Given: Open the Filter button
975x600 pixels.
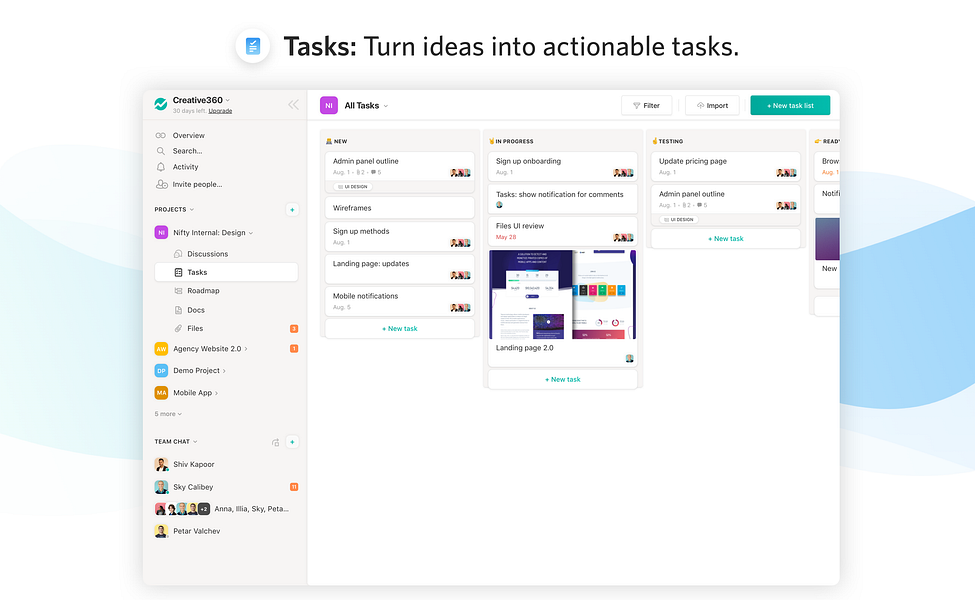Looking at the screenshot, I should 646,105.
